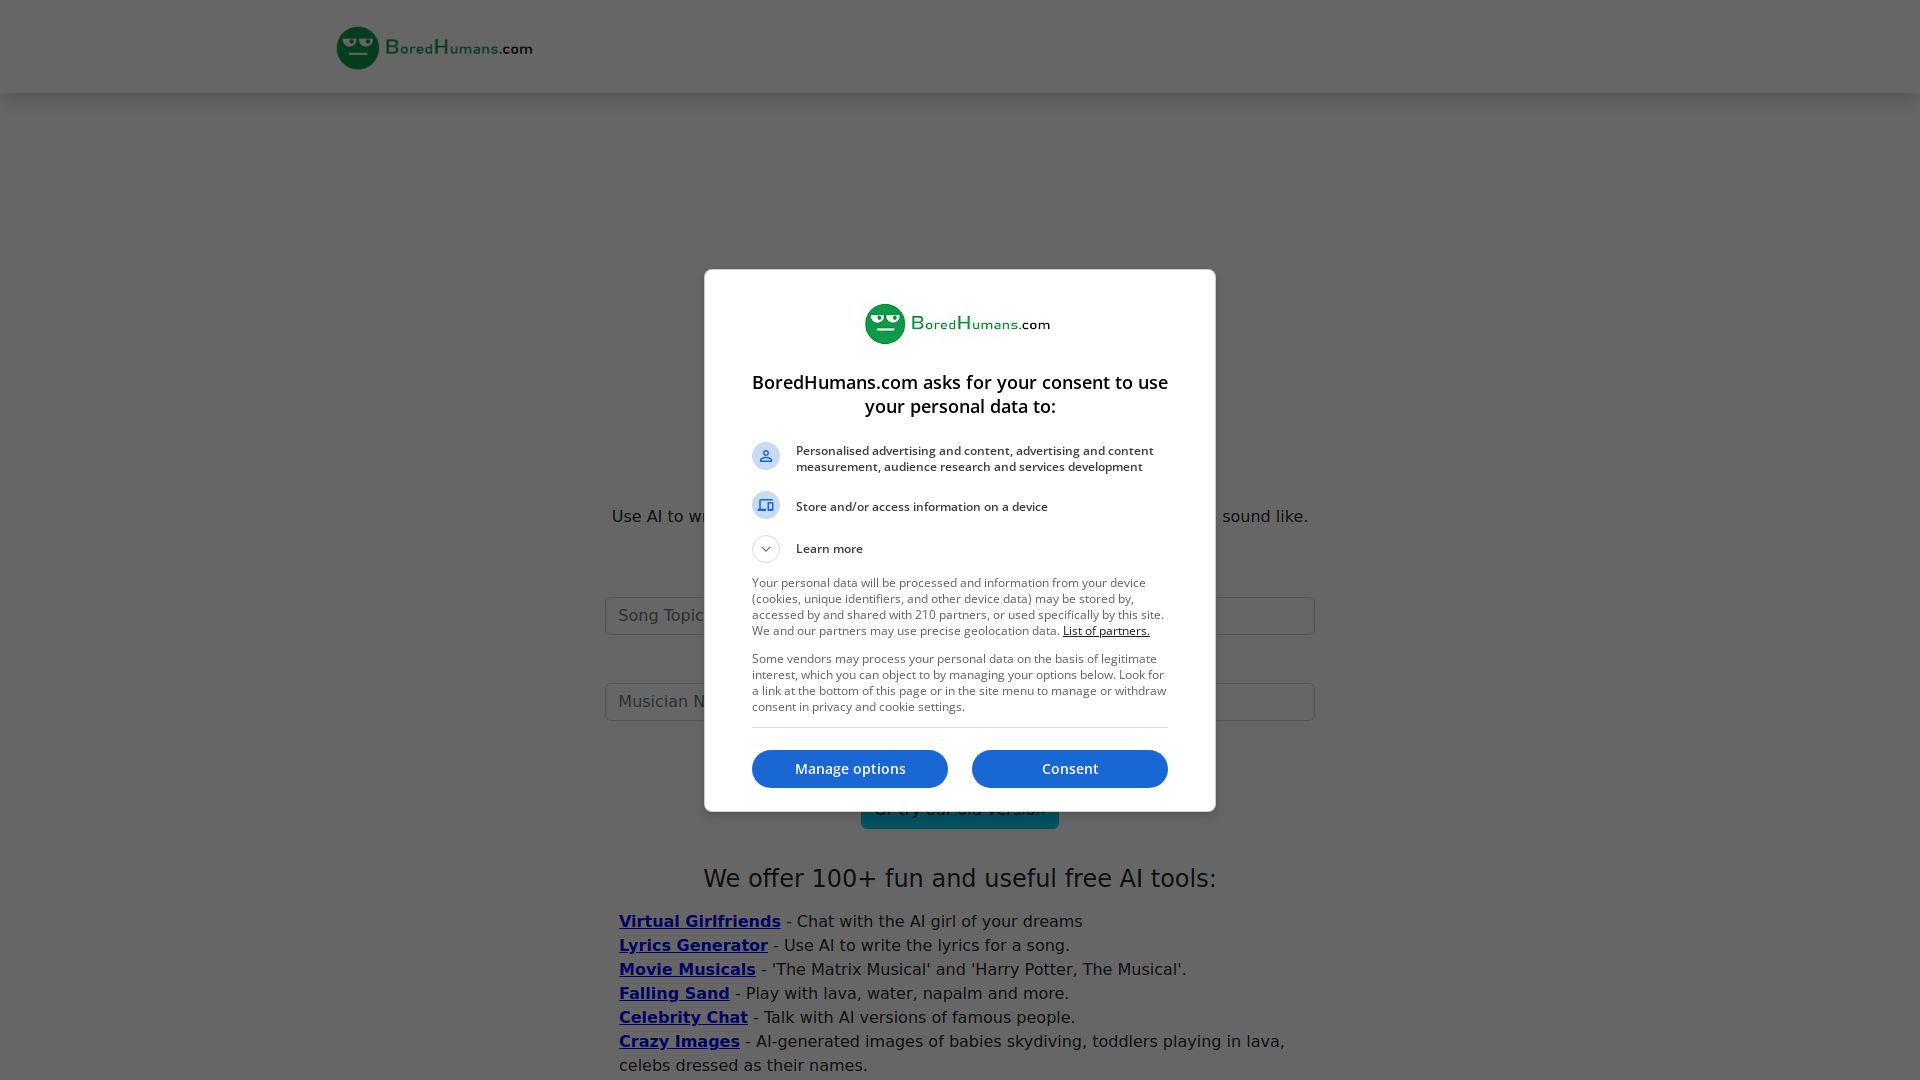Open the Falling Sand link
The height and width of the screenshot is (1080, 1920).
coord(674,993)
